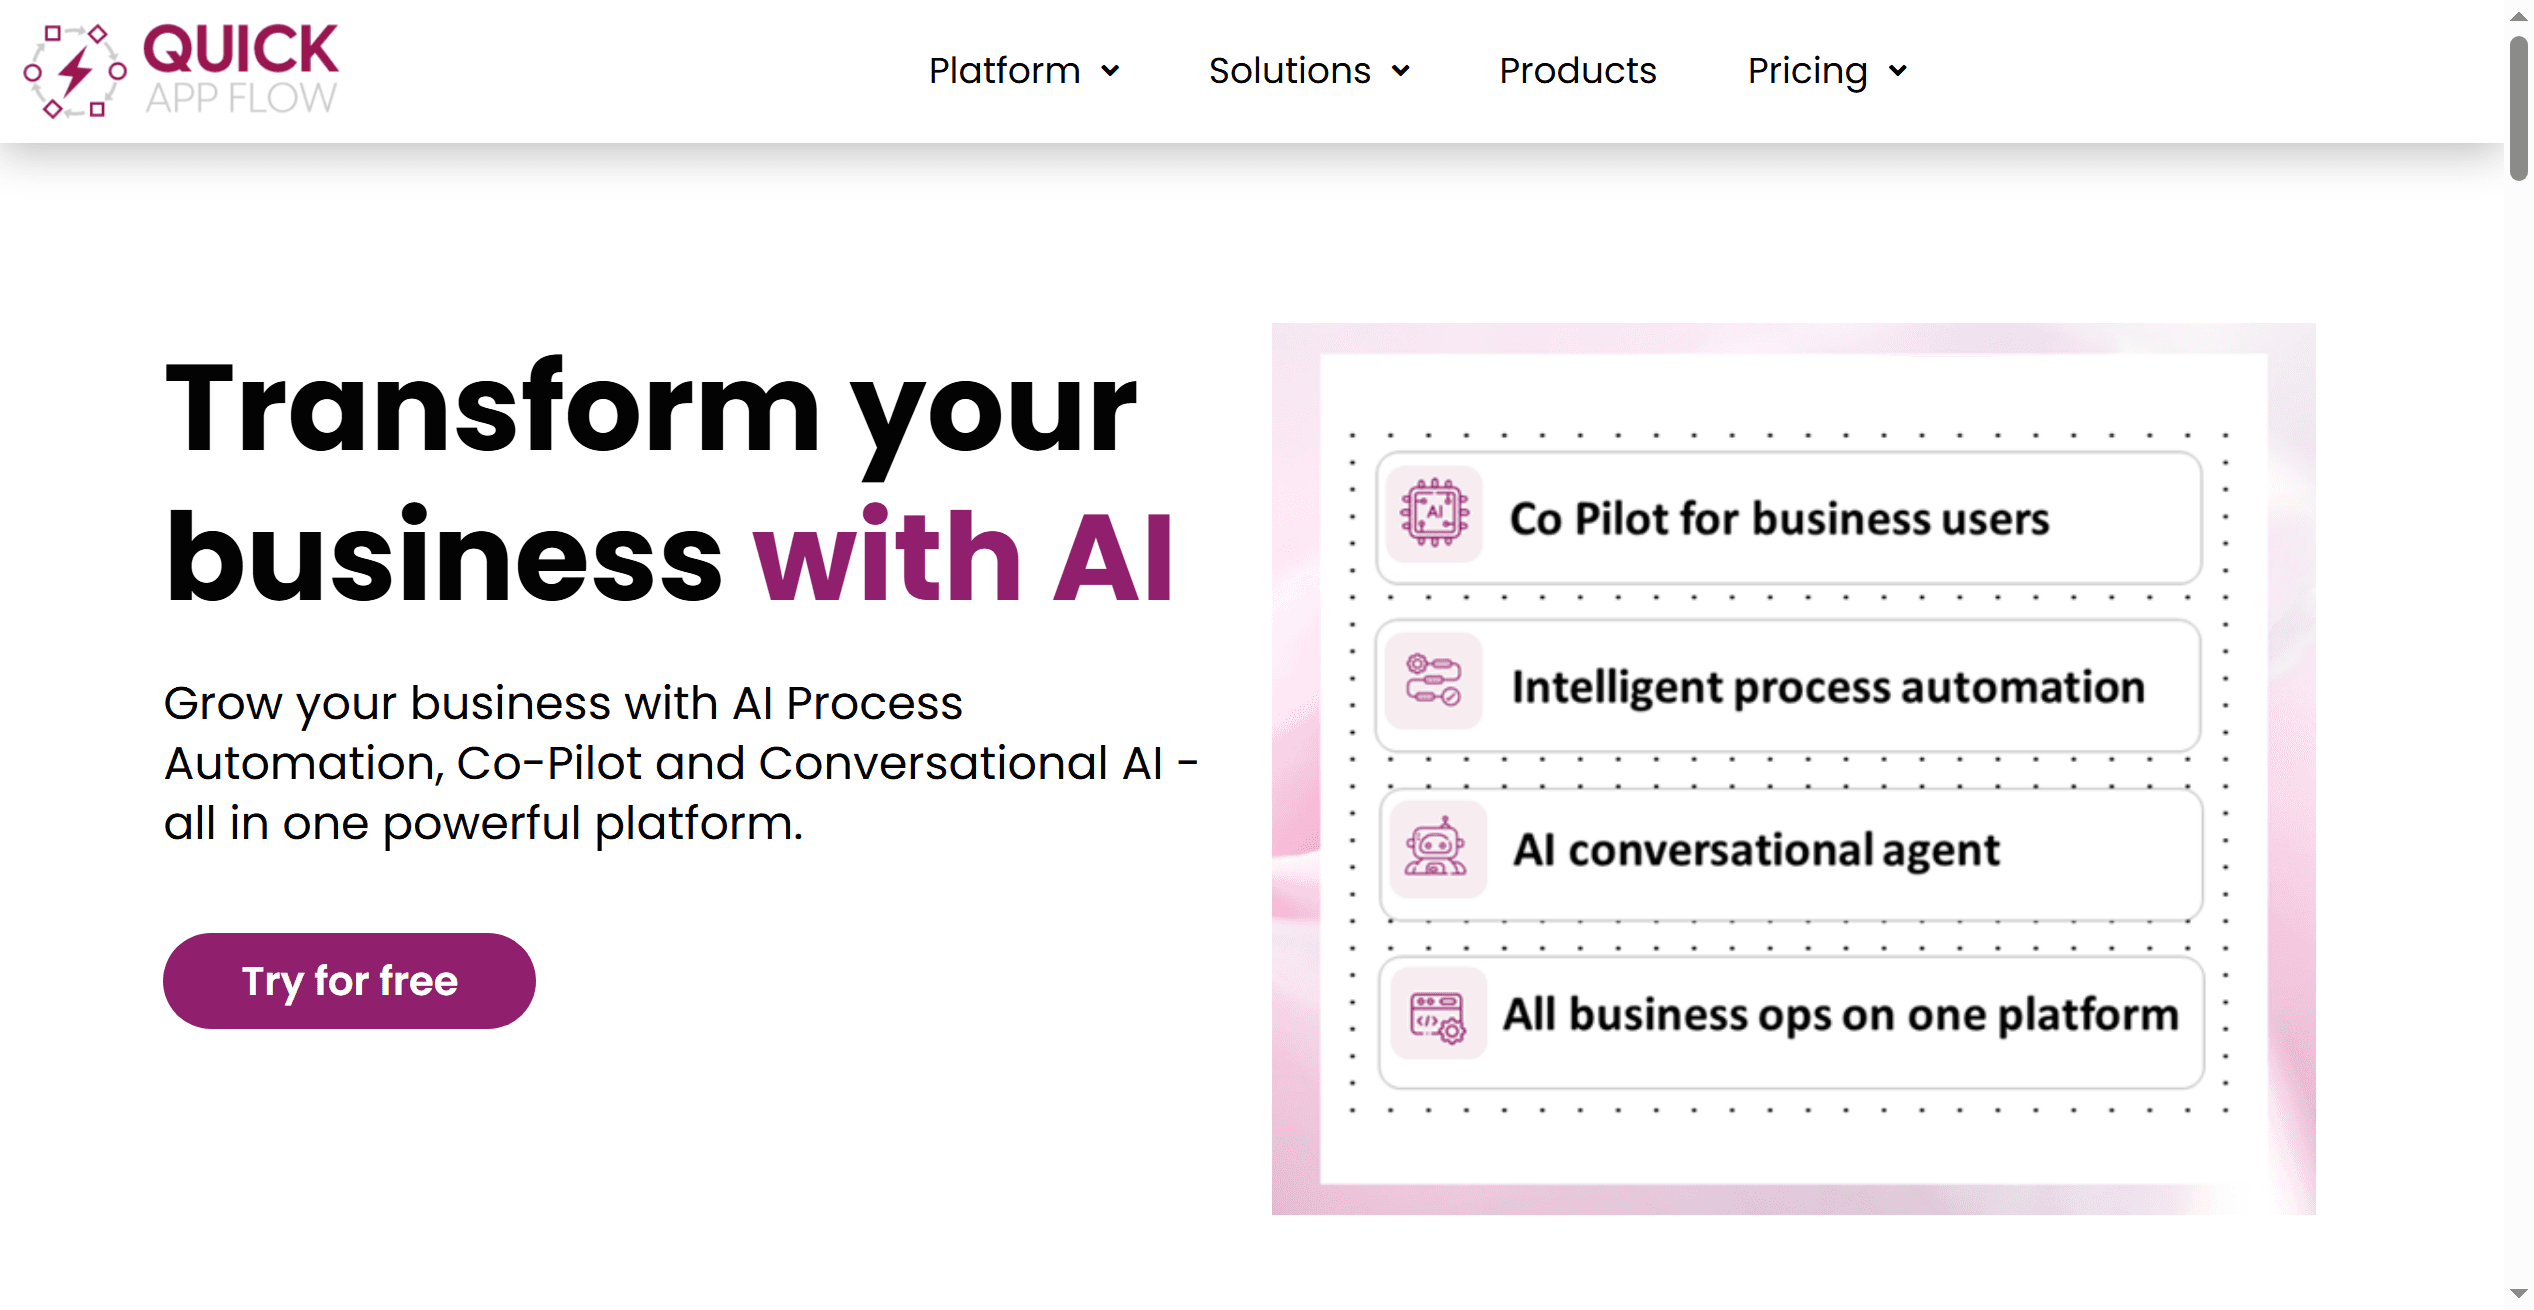
Task: Click the process automation workflow icon
Action: [x=1434, y=680]
